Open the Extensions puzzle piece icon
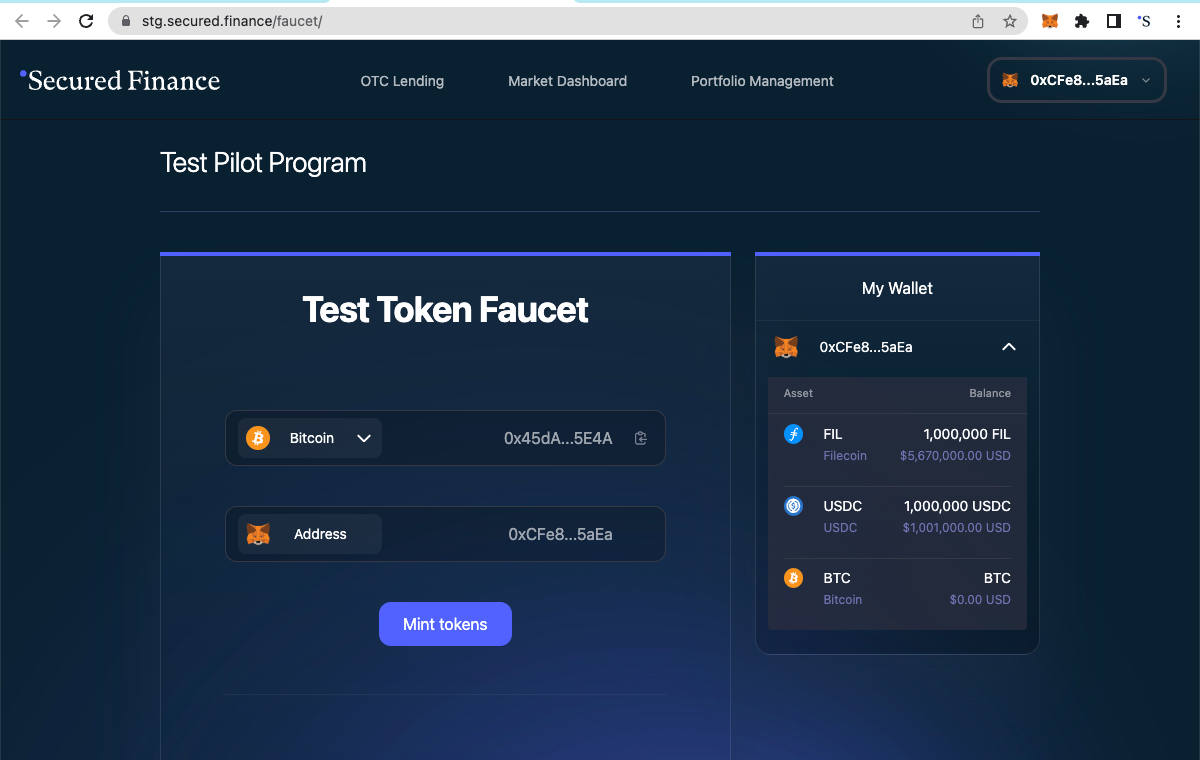 pyautogui.click(x=1081, y=21)
